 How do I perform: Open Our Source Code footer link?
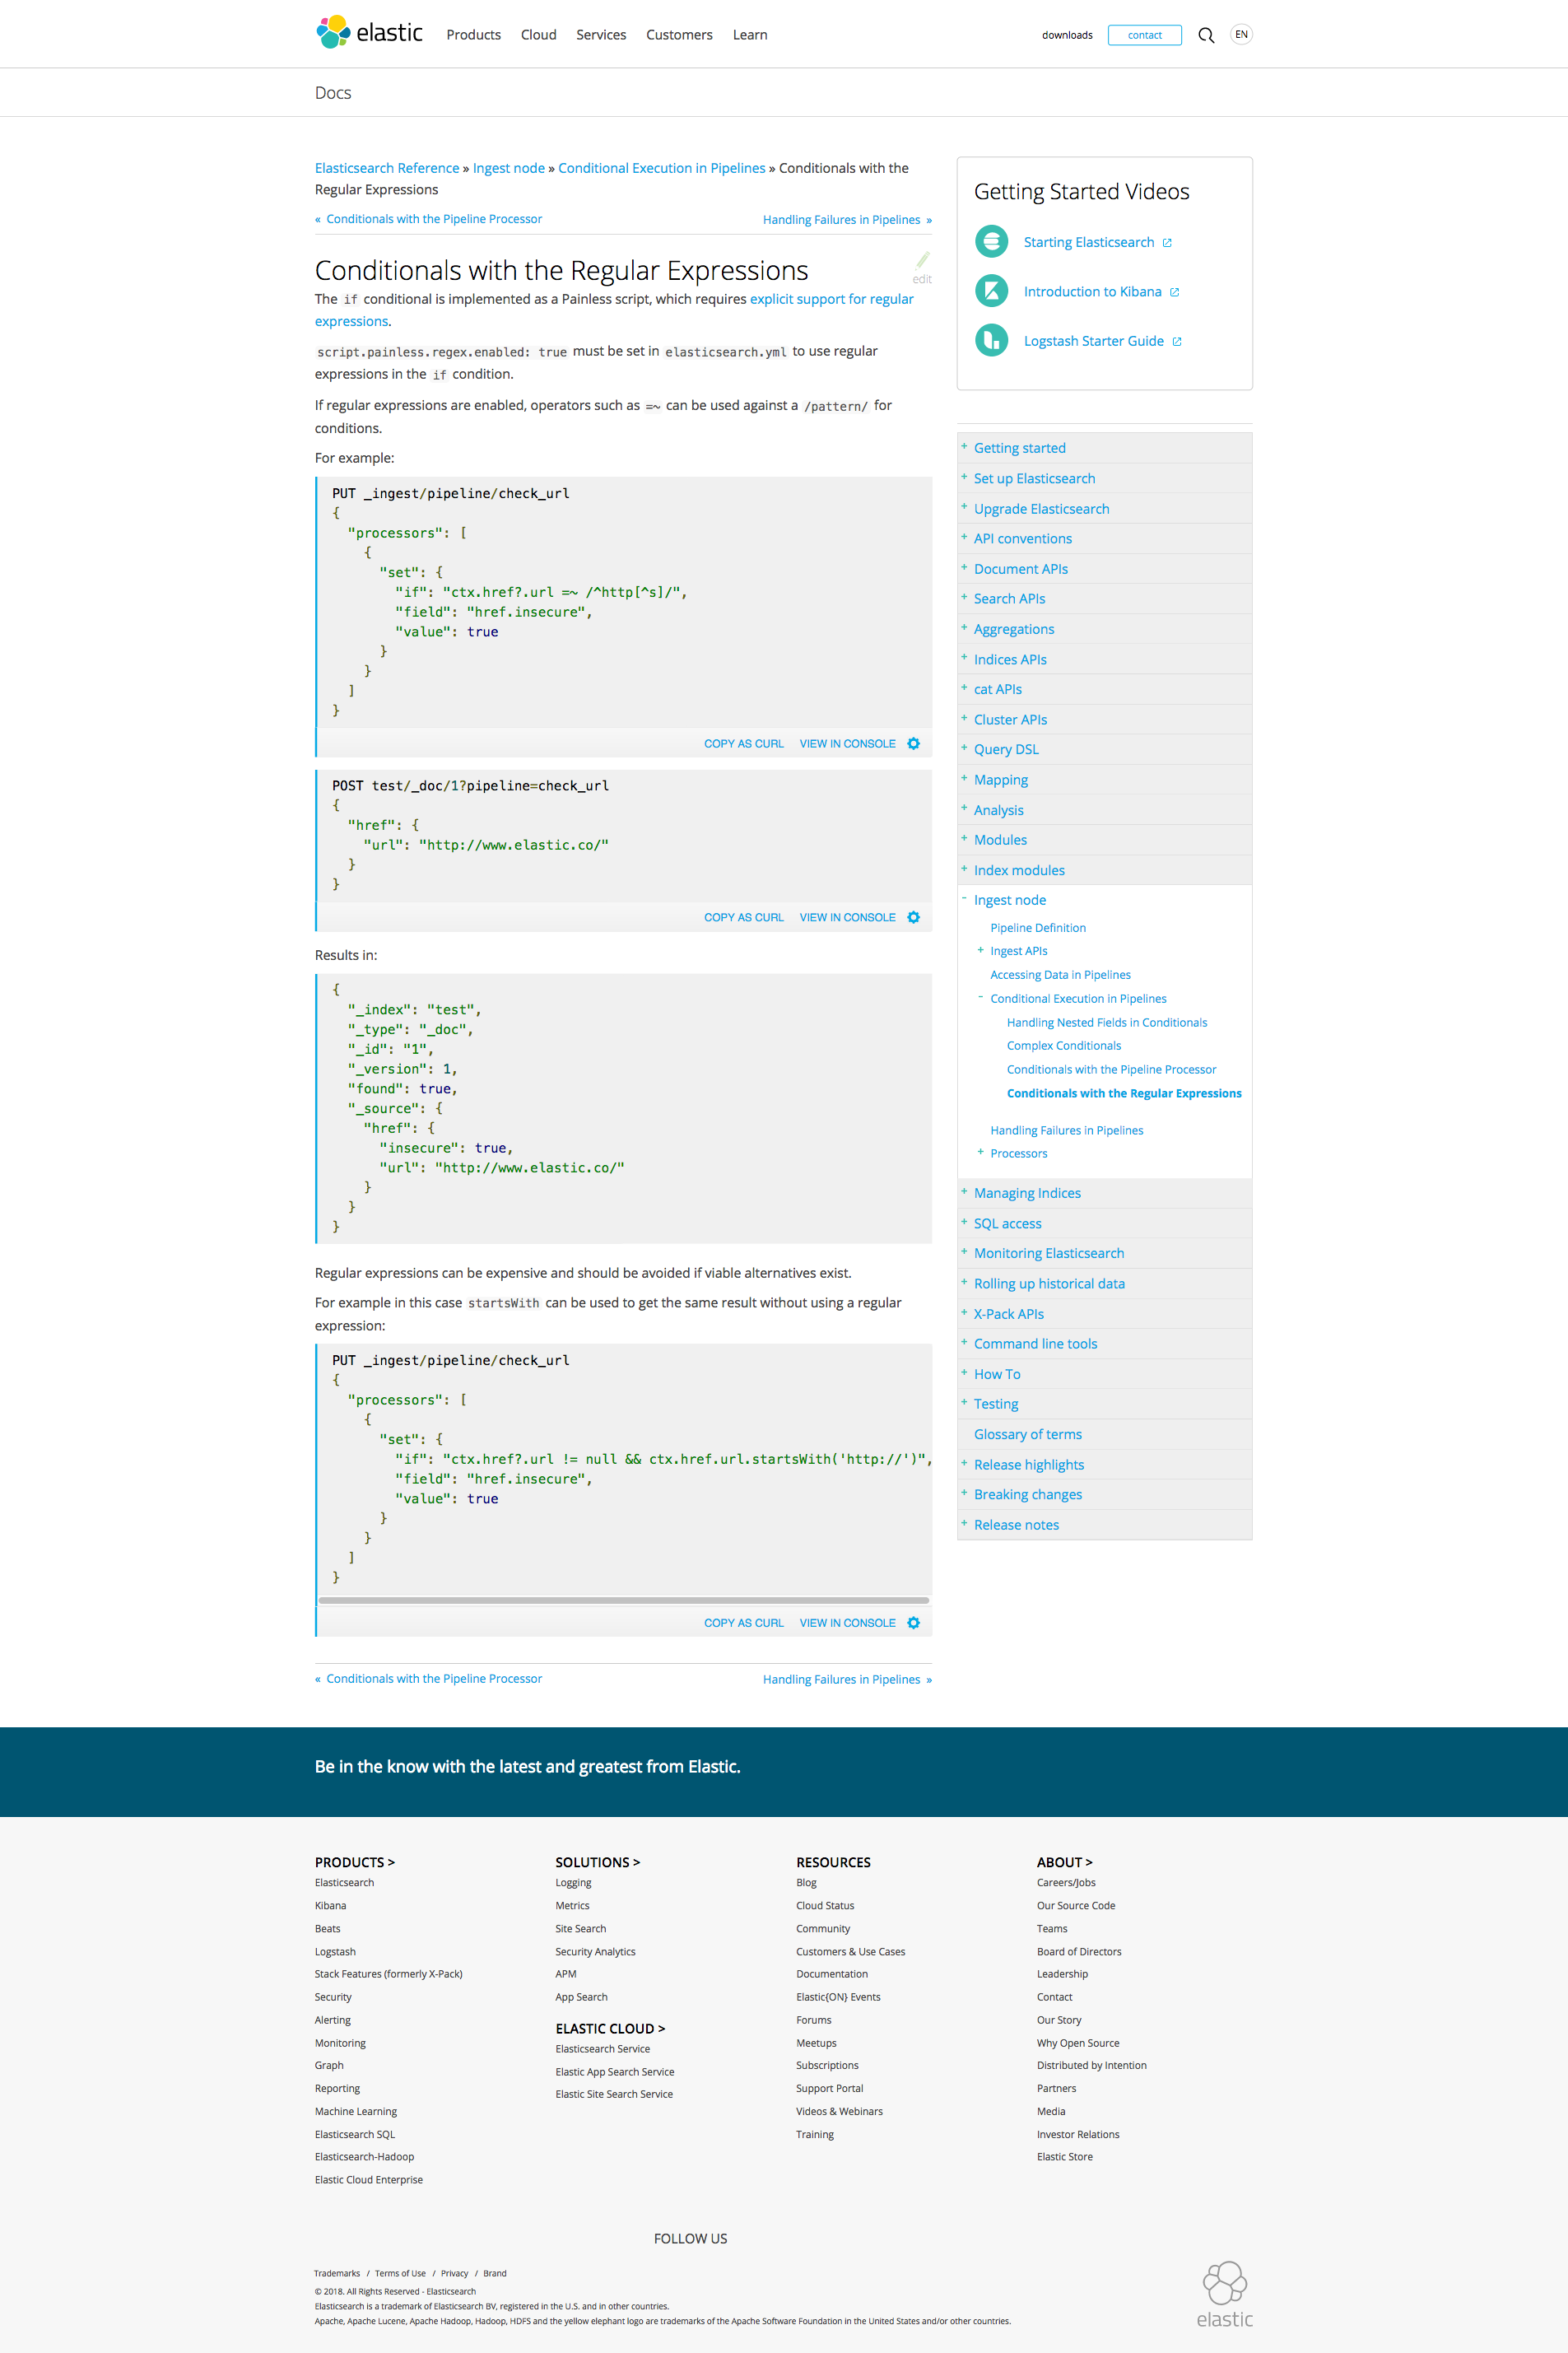coord(1075,1905)
